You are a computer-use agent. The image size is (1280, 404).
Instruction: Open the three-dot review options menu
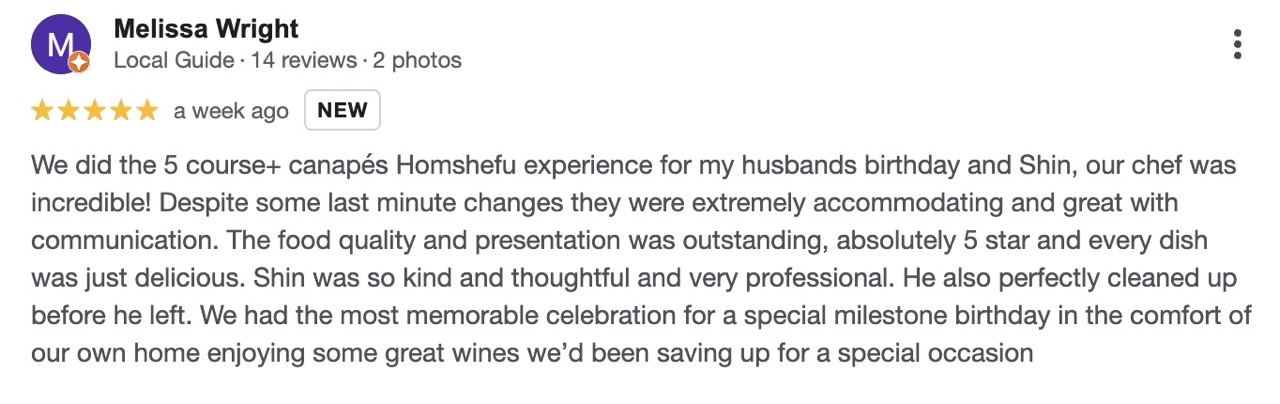click(x=1238, y=45)
